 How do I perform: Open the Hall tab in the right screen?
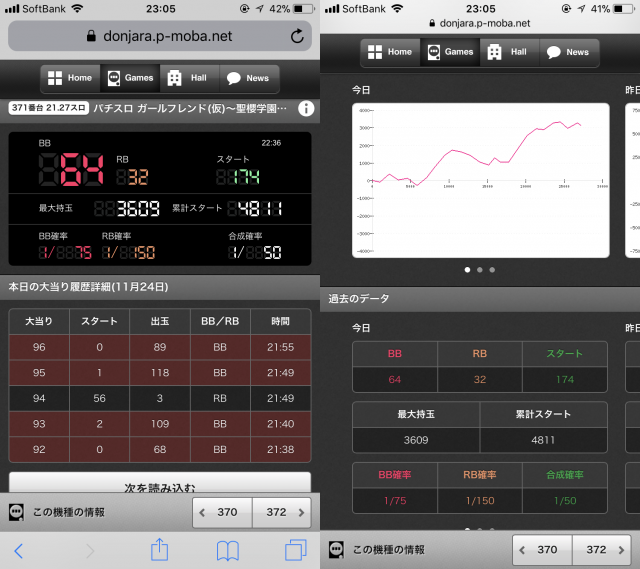click(x=507, y=52)
